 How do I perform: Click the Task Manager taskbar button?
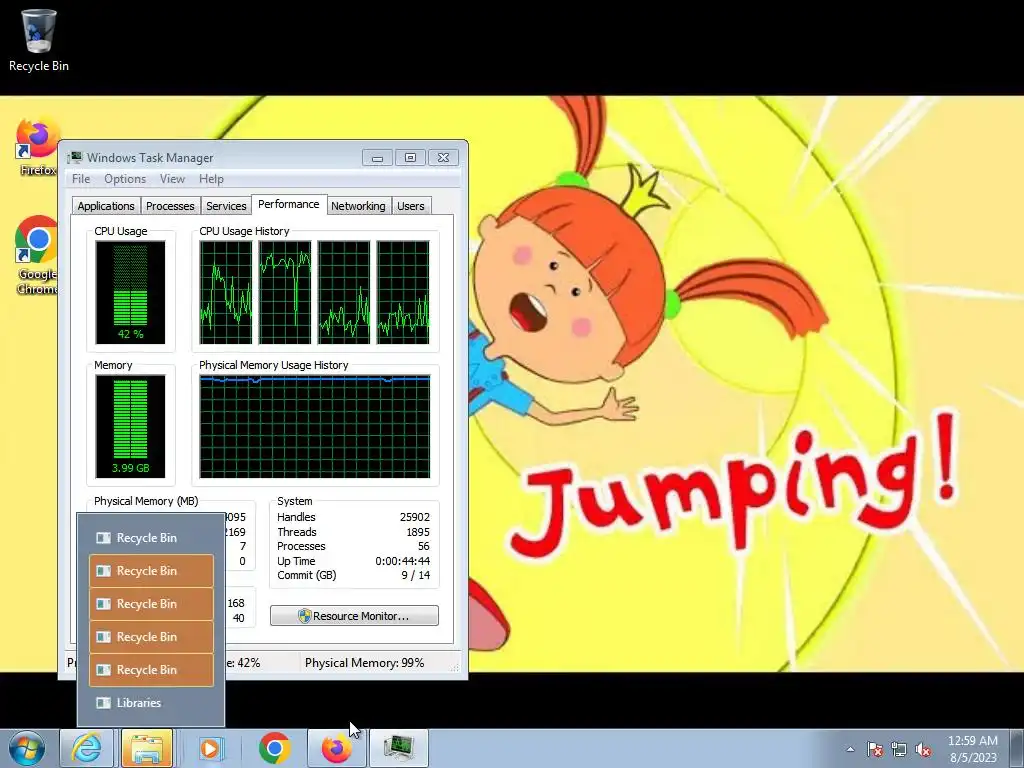[x=398, y=748]
